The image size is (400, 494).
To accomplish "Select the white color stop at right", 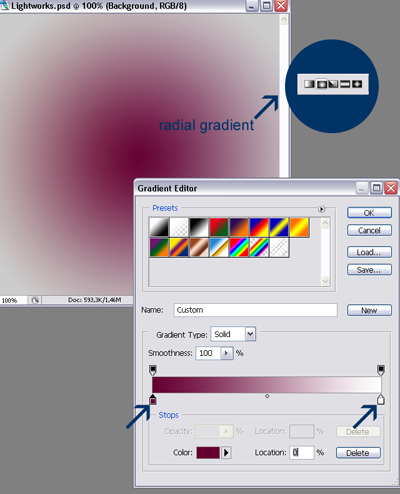I will click(x=381, y=400).
